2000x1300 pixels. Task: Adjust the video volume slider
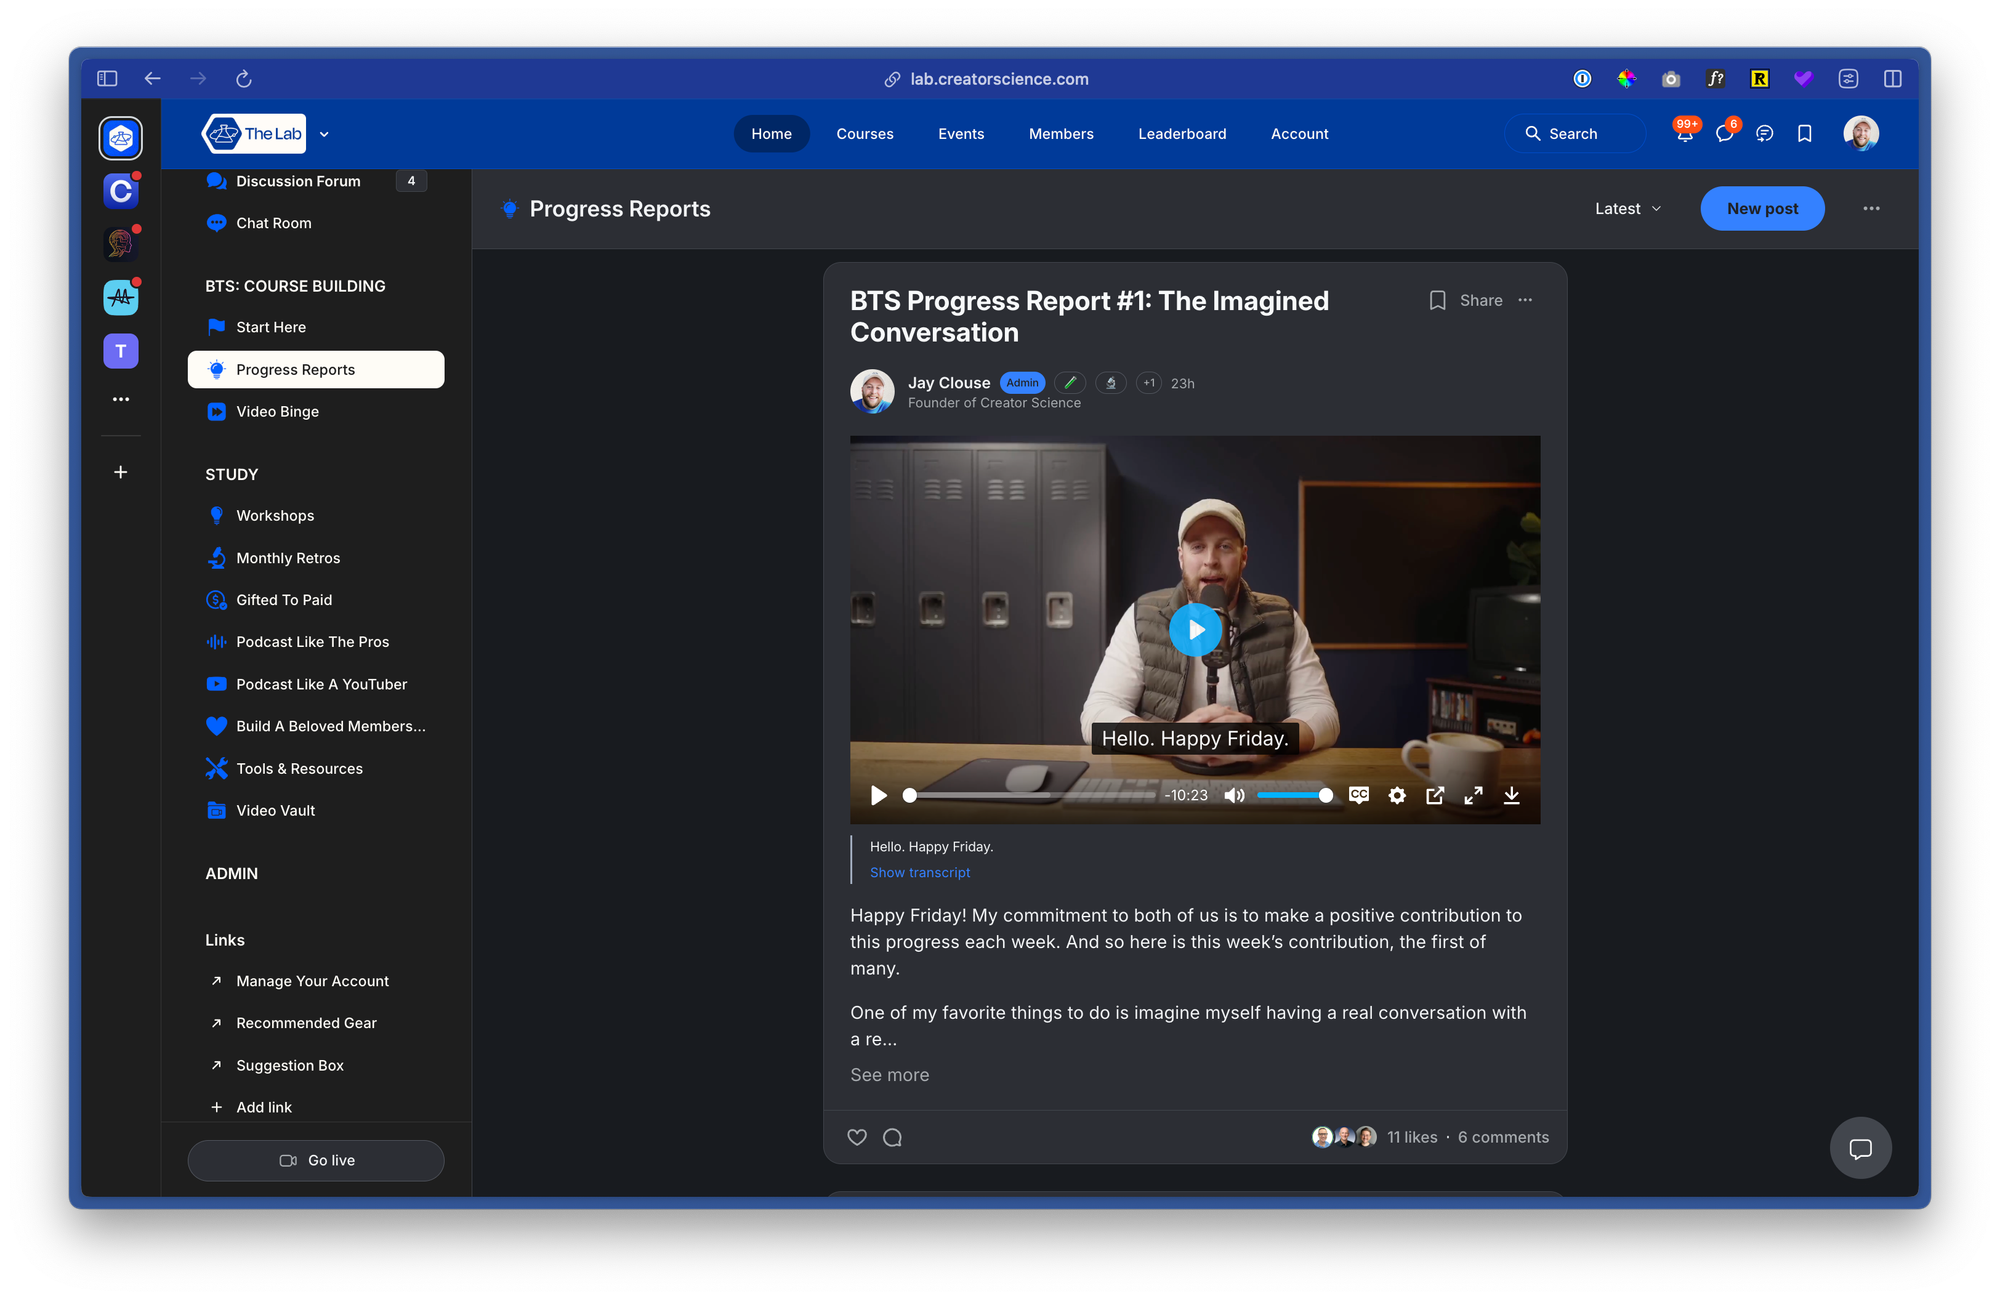point(1294,795)
